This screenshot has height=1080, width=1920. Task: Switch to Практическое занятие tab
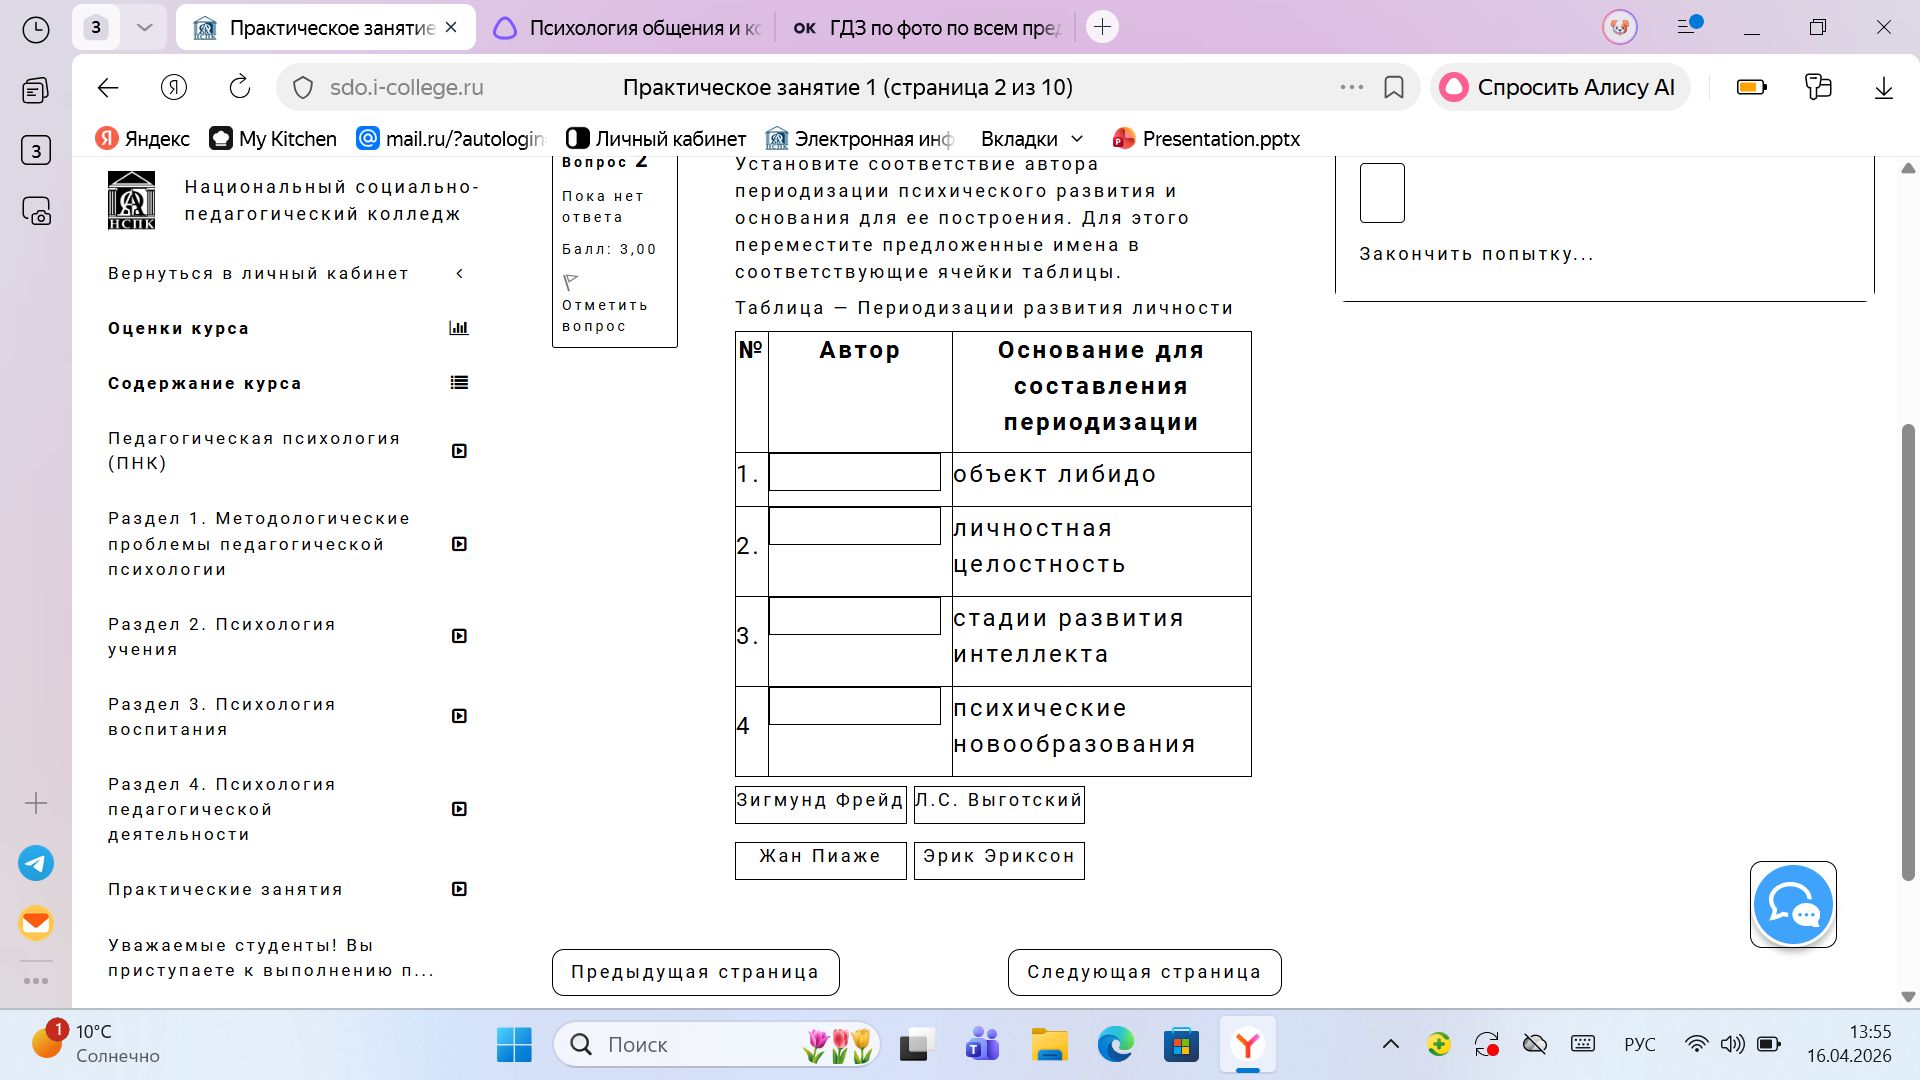pyautogui.click(x=325, y=28)
